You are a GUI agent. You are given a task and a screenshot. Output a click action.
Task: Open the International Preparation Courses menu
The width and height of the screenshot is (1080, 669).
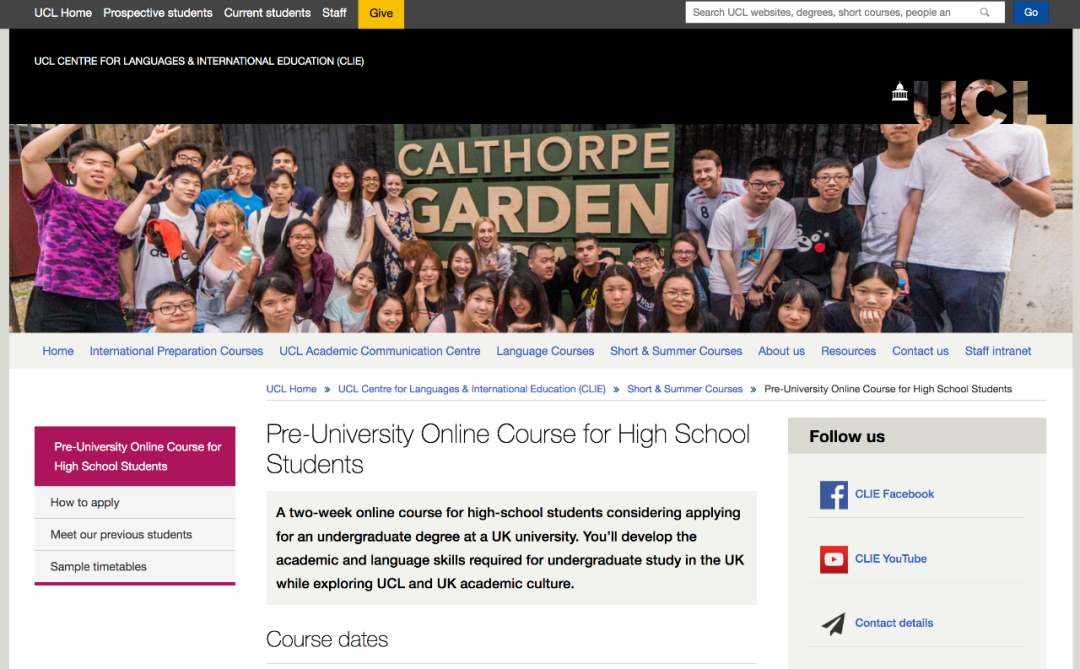176,351
